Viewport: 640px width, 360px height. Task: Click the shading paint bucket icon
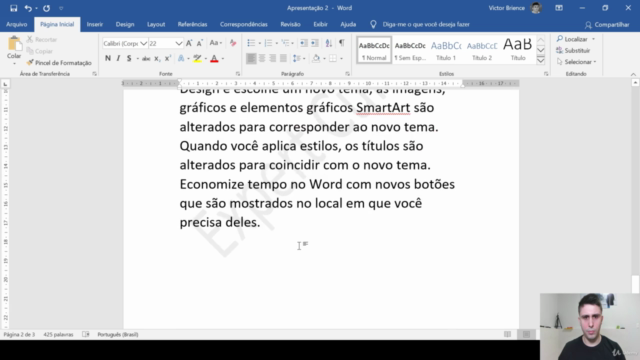click(316, 58)
